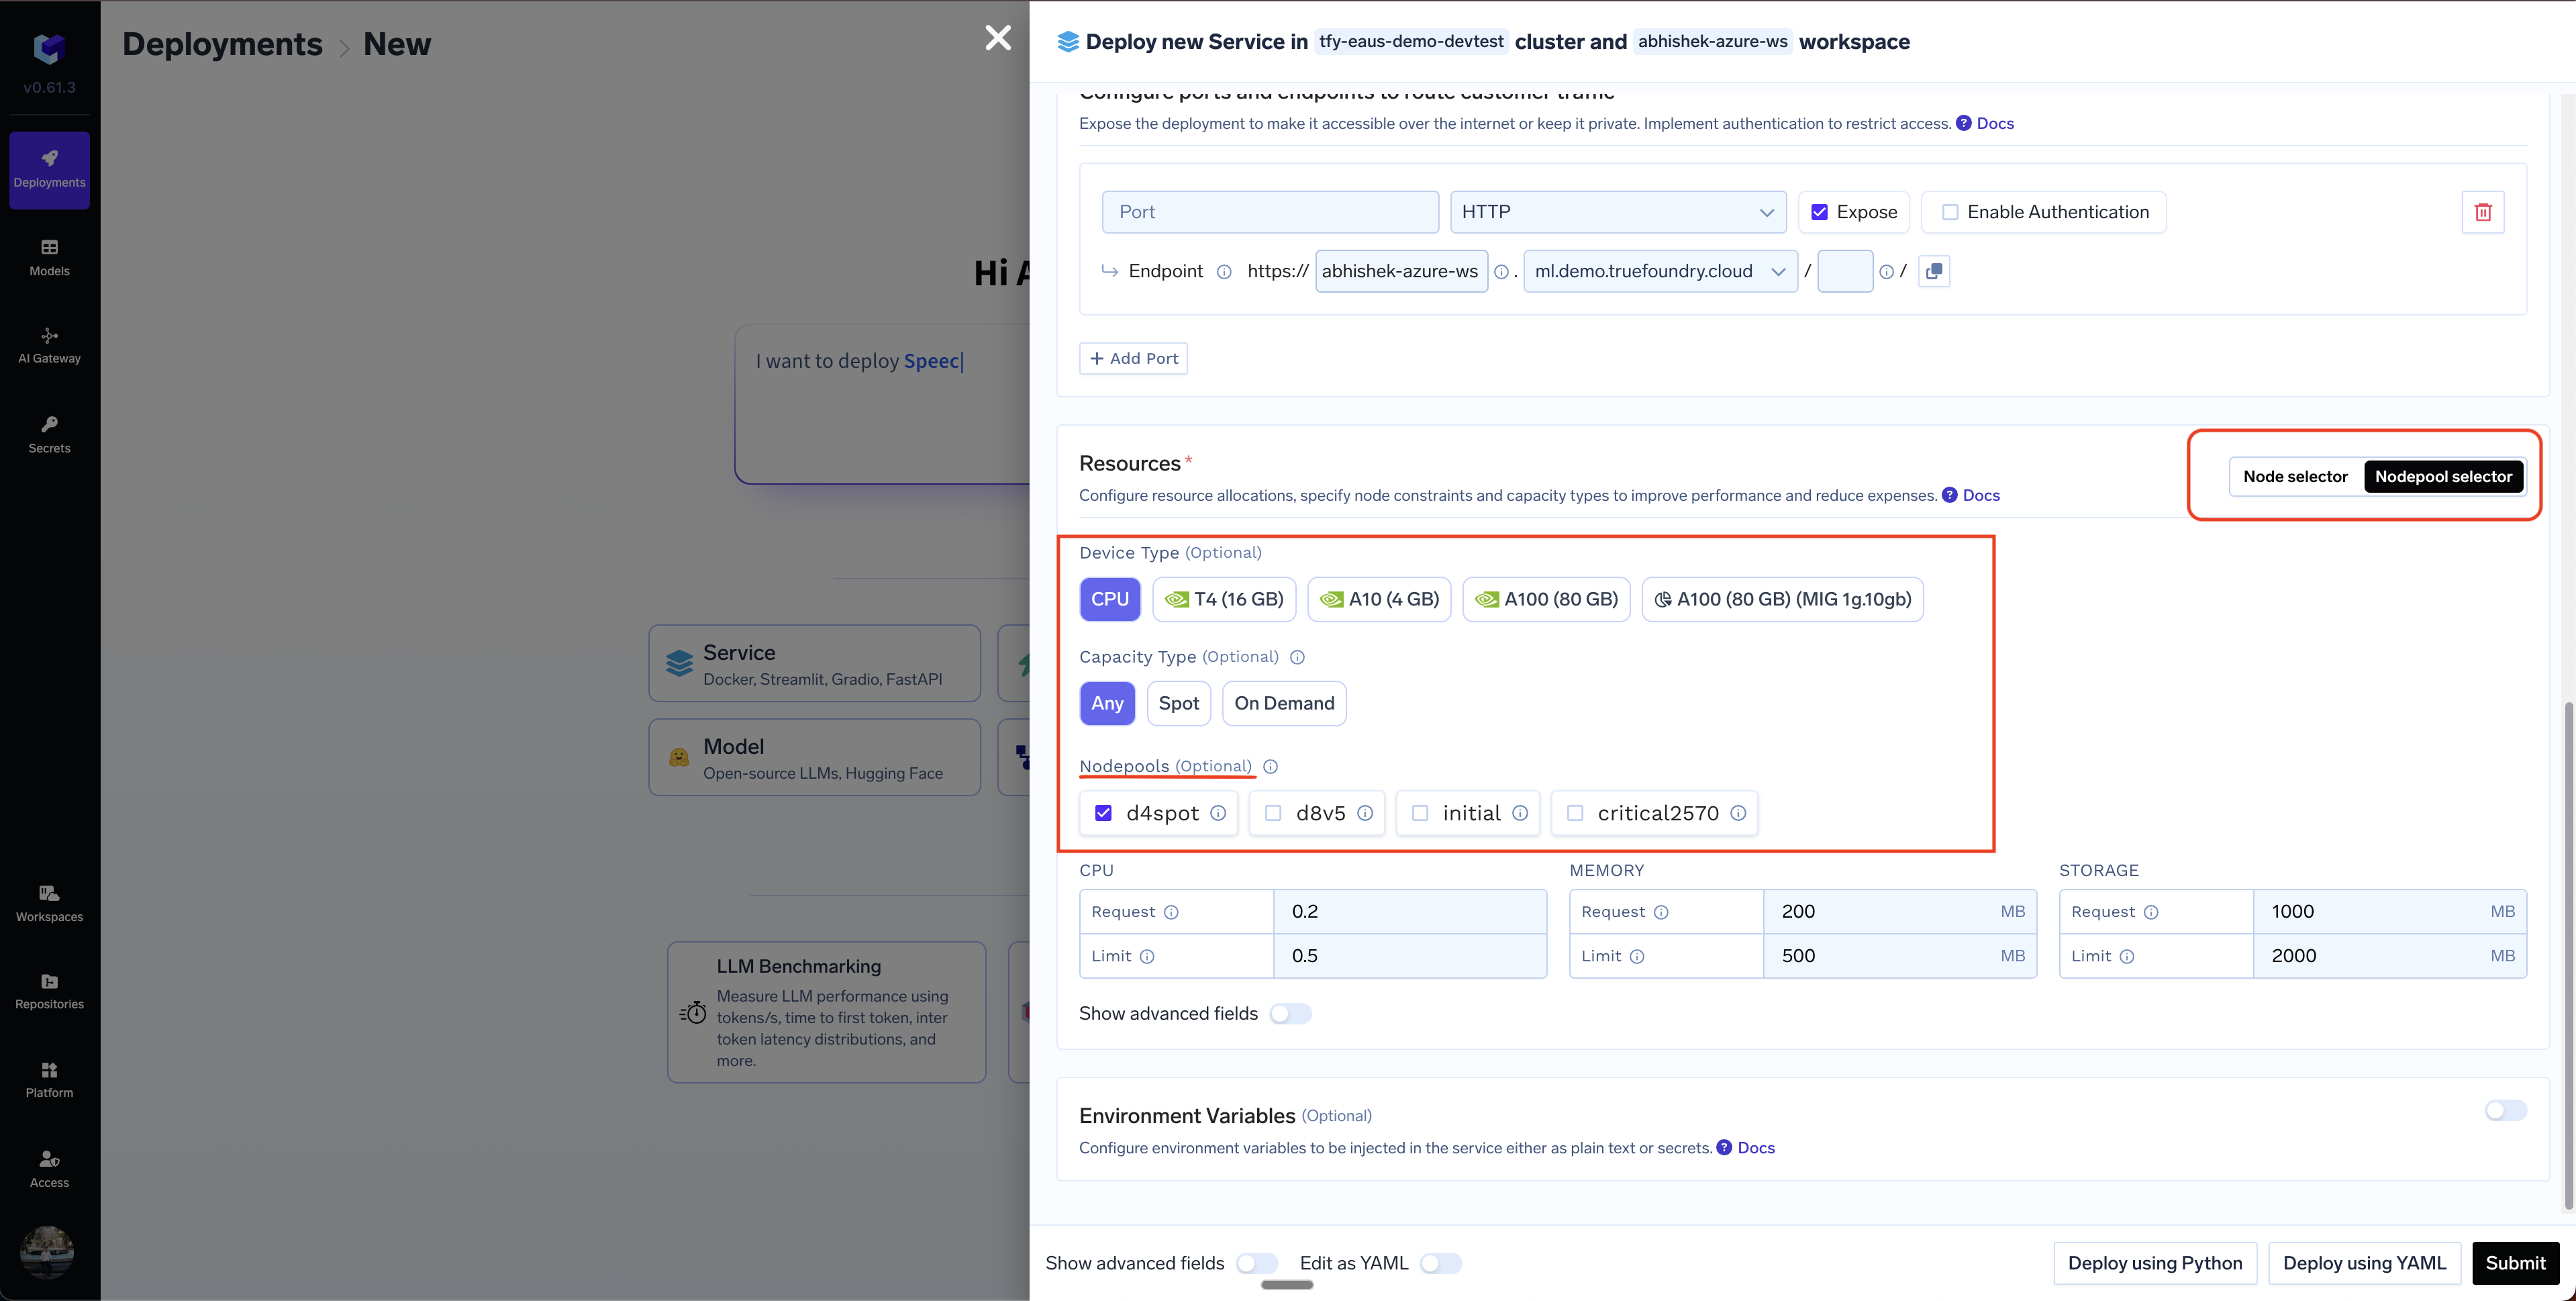Switch to Node selector tab

pyautogui.click(x=2295, y=476)
